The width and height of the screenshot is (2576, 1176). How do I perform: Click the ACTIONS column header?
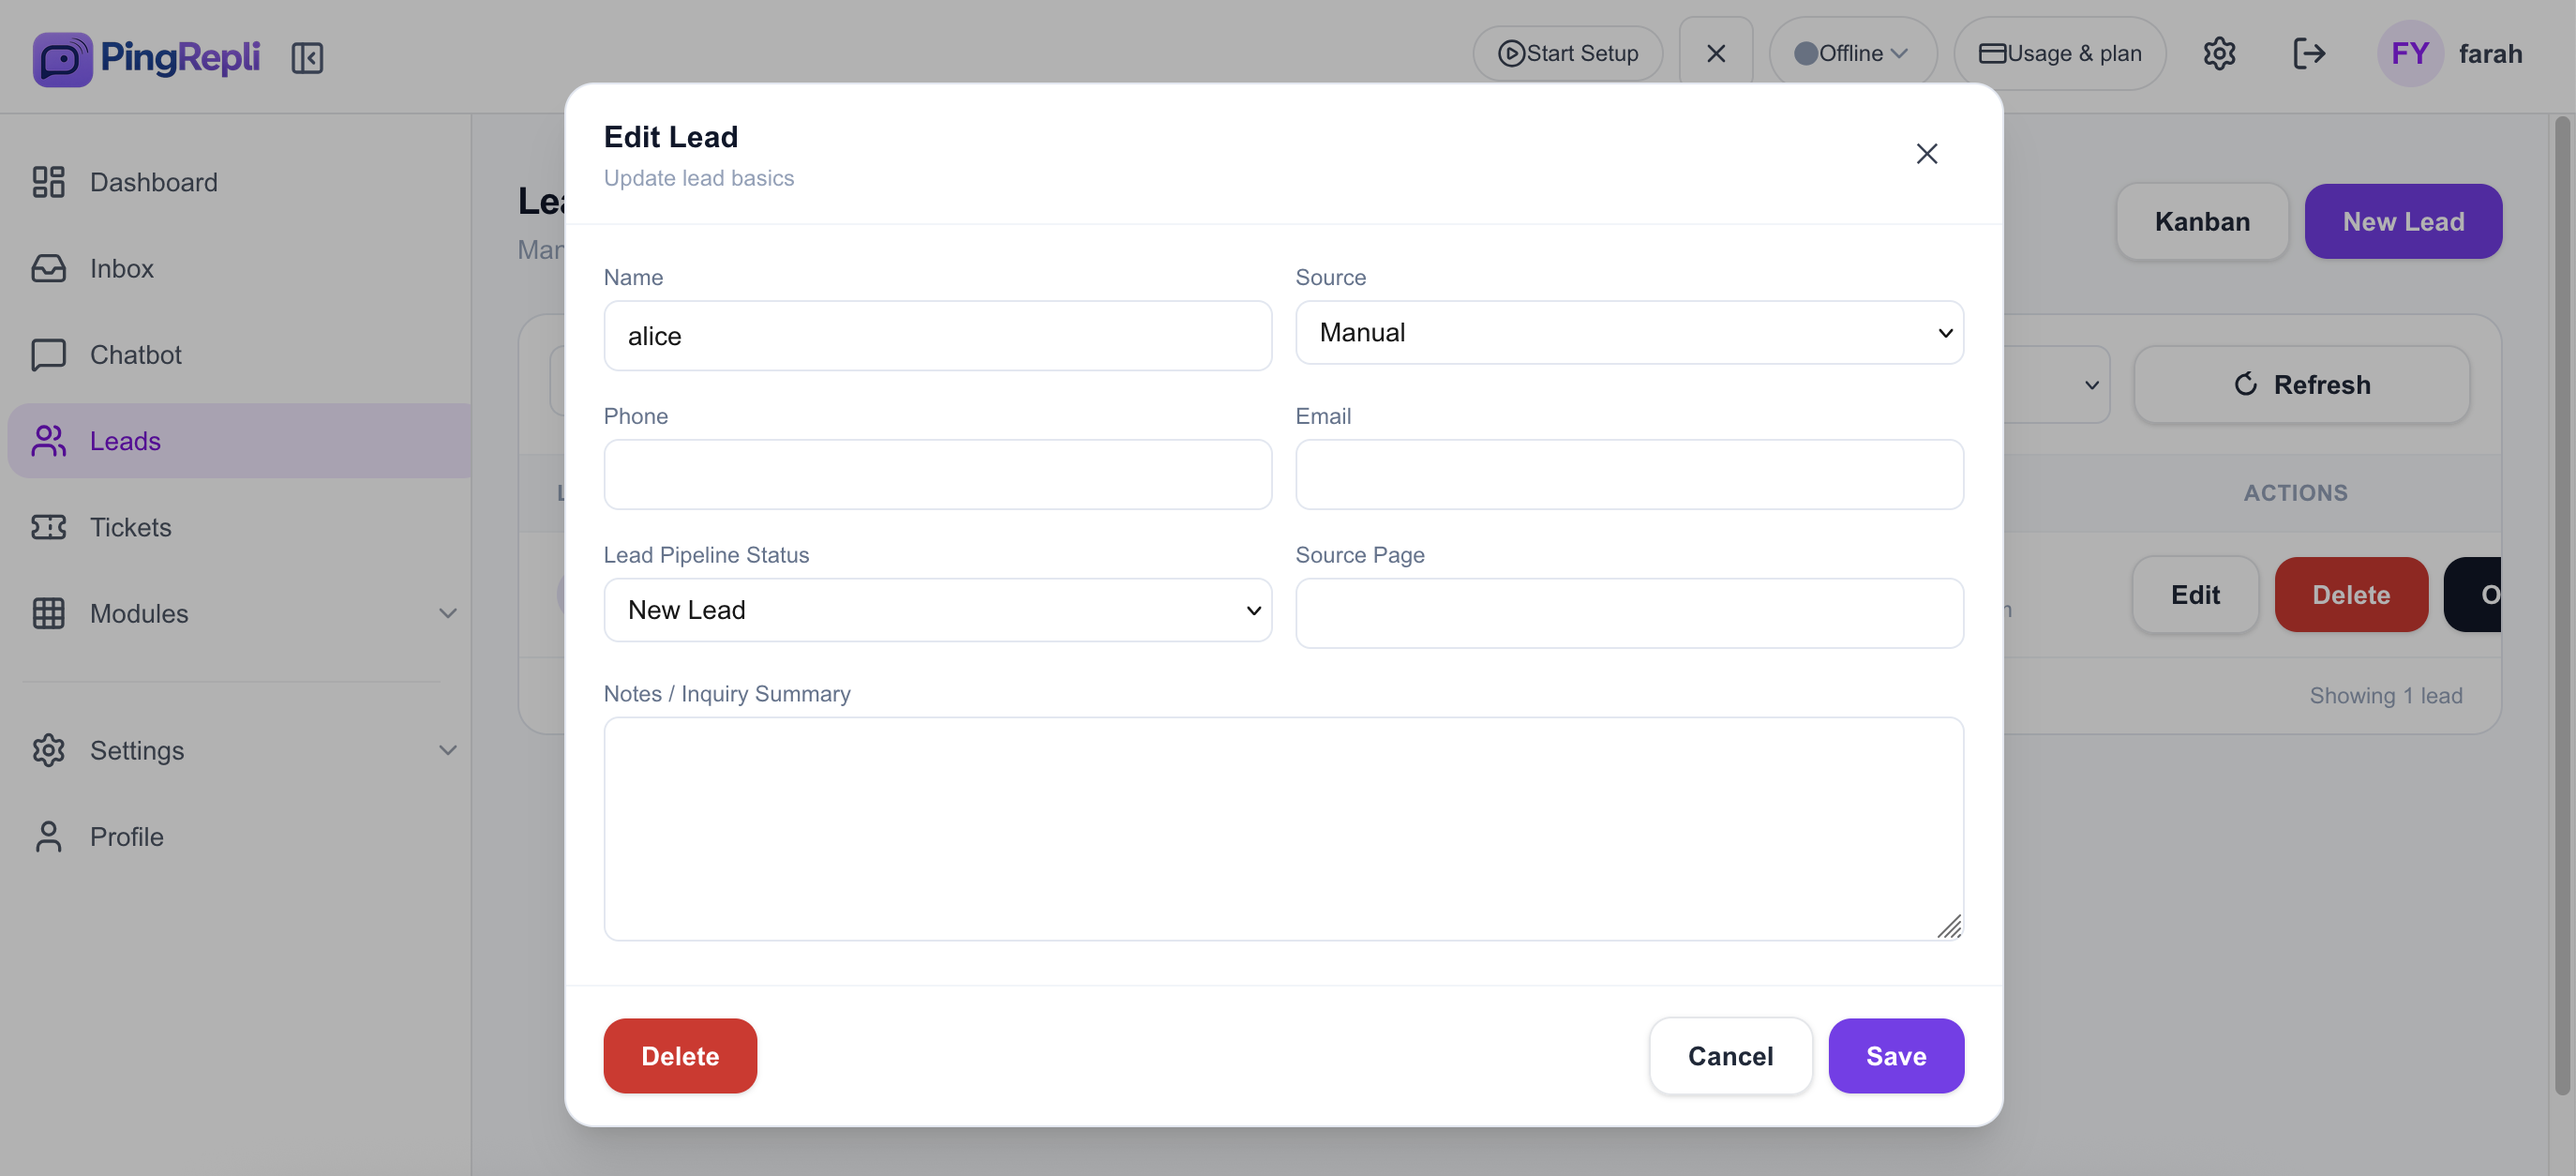(x=2294, y=493)
